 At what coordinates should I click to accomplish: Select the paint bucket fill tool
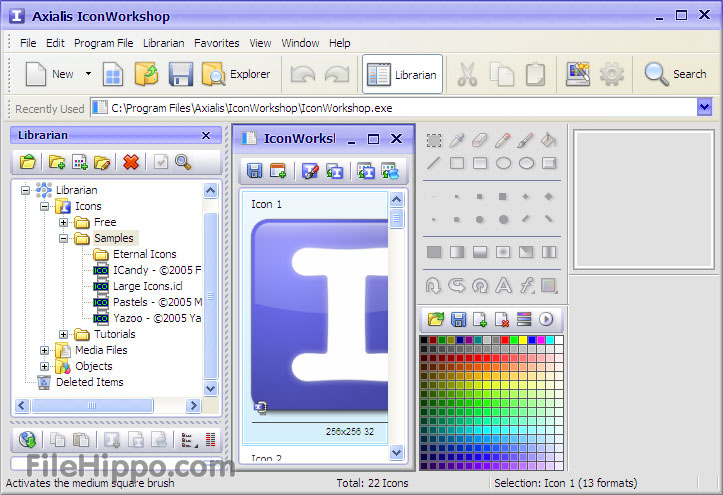click(548, 140)
